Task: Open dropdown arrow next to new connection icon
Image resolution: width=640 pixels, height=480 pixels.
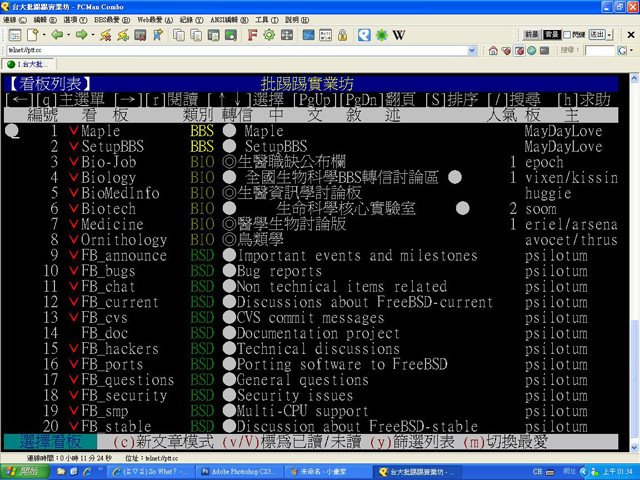Action: pos(44,36)
